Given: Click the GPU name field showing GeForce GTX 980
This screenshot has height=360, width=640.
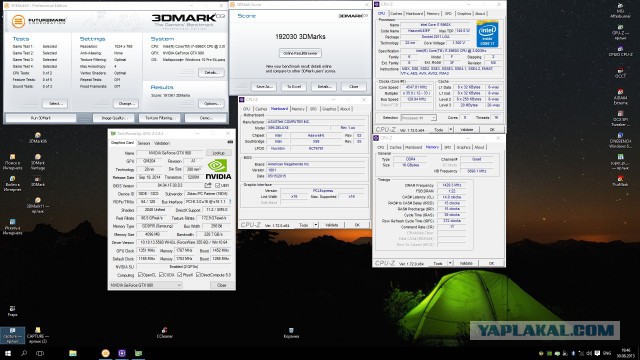Looking at the screenshot, I should pyautogui.click(x=170, y=153).
